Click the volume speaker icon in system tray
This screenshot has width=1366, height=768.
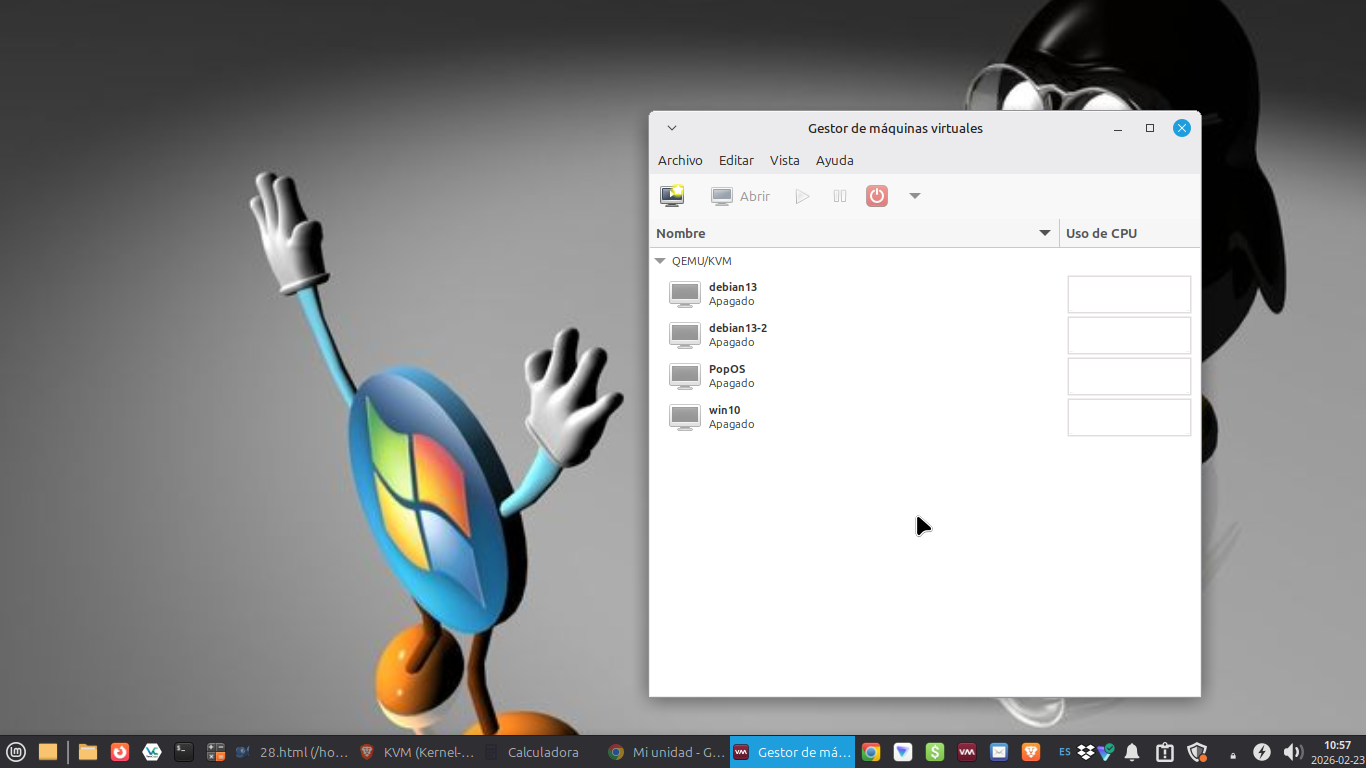point(1292,752)
